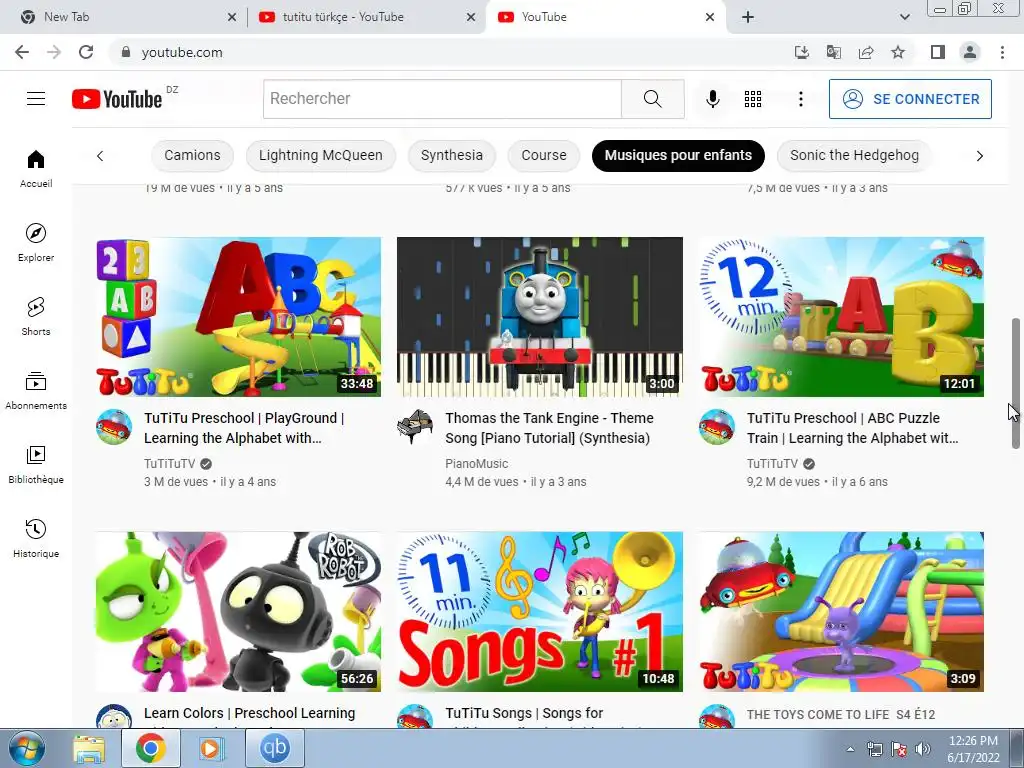This screenshot has height=768, width=1024.
Task: Open the YouTube apps grid icon
Action: coord(753,99)
